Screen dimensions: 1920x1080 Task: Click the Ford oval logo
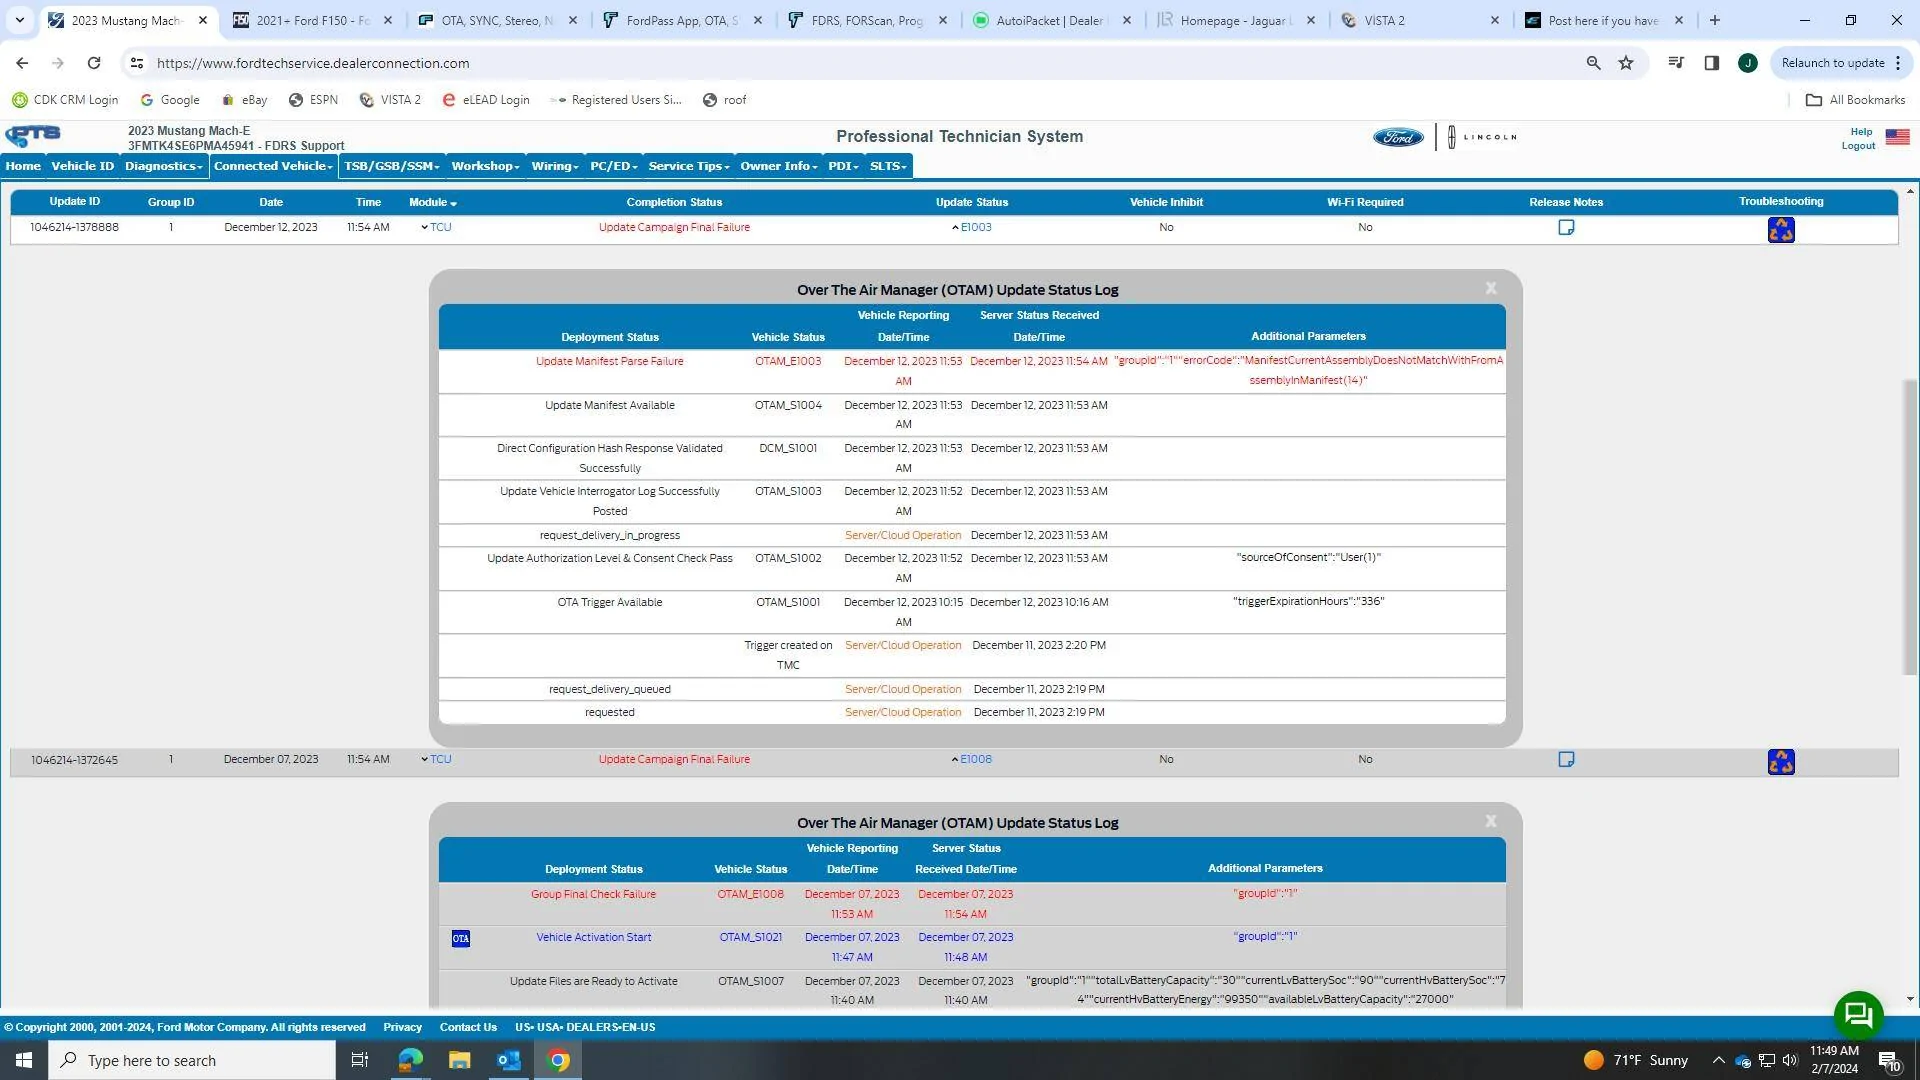point(1398,137)
